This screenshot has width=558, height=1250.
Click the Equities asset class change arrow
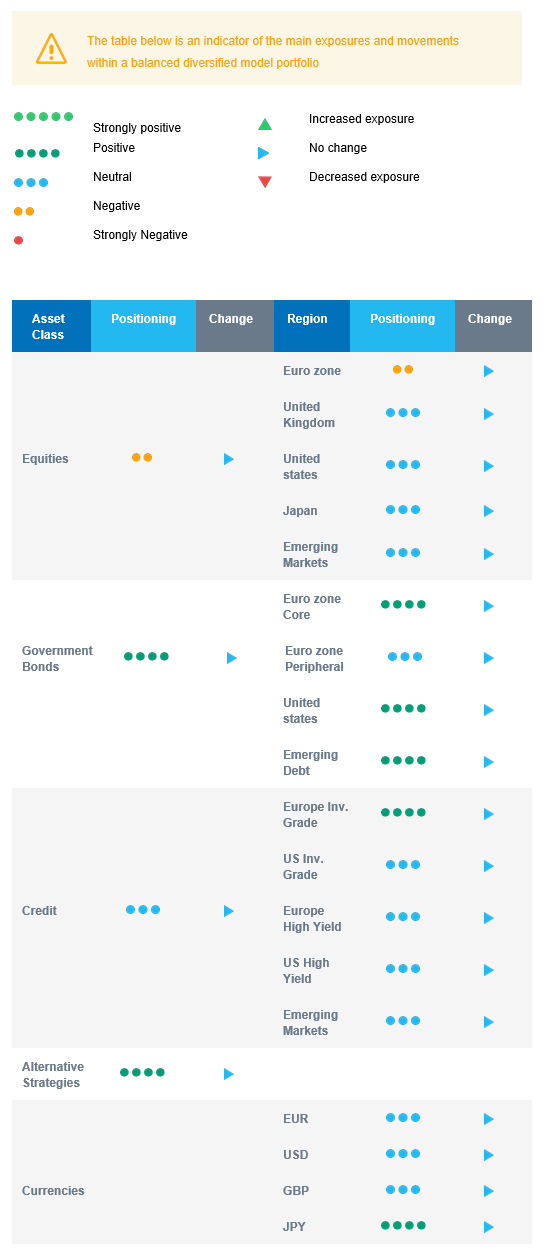pyautogui.click(x=229, y=459)
